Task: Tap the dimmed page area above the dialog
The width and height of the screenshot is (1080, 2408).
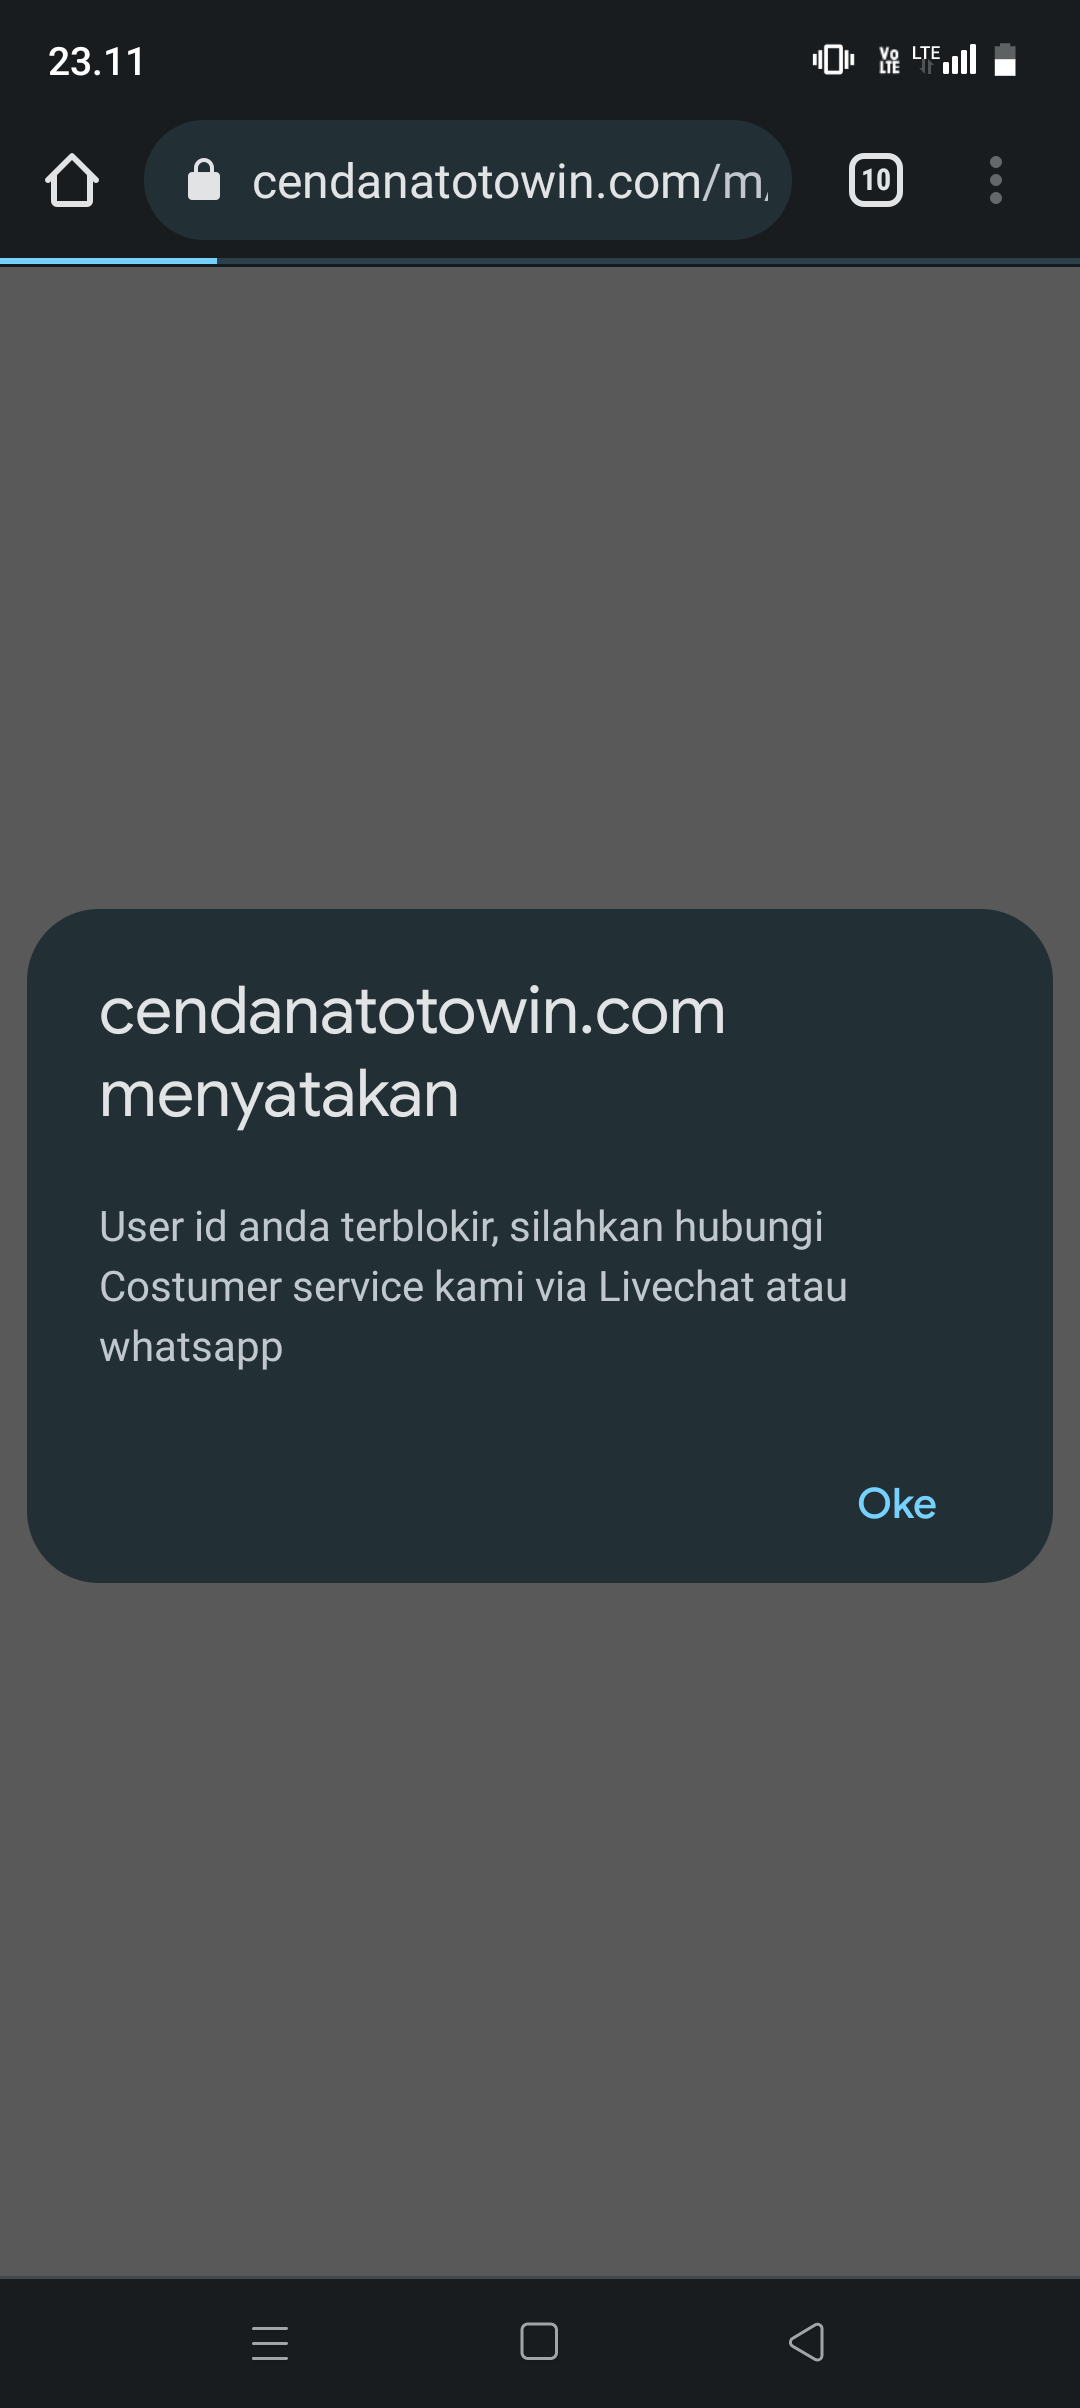Action: click(540, 586)
